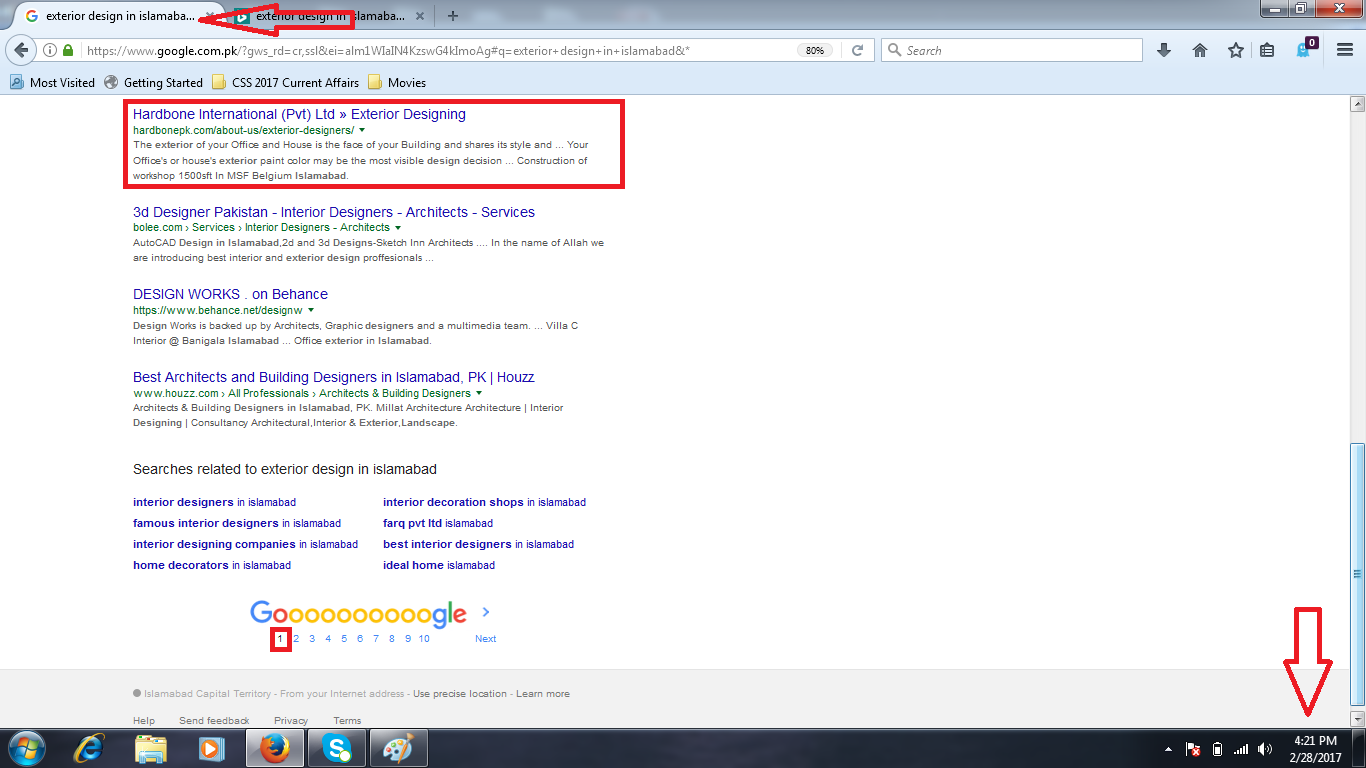Search related 'home decorators in islamabad'
Image resolution: width=1366 pixels, height=768 pixels.
212,565
